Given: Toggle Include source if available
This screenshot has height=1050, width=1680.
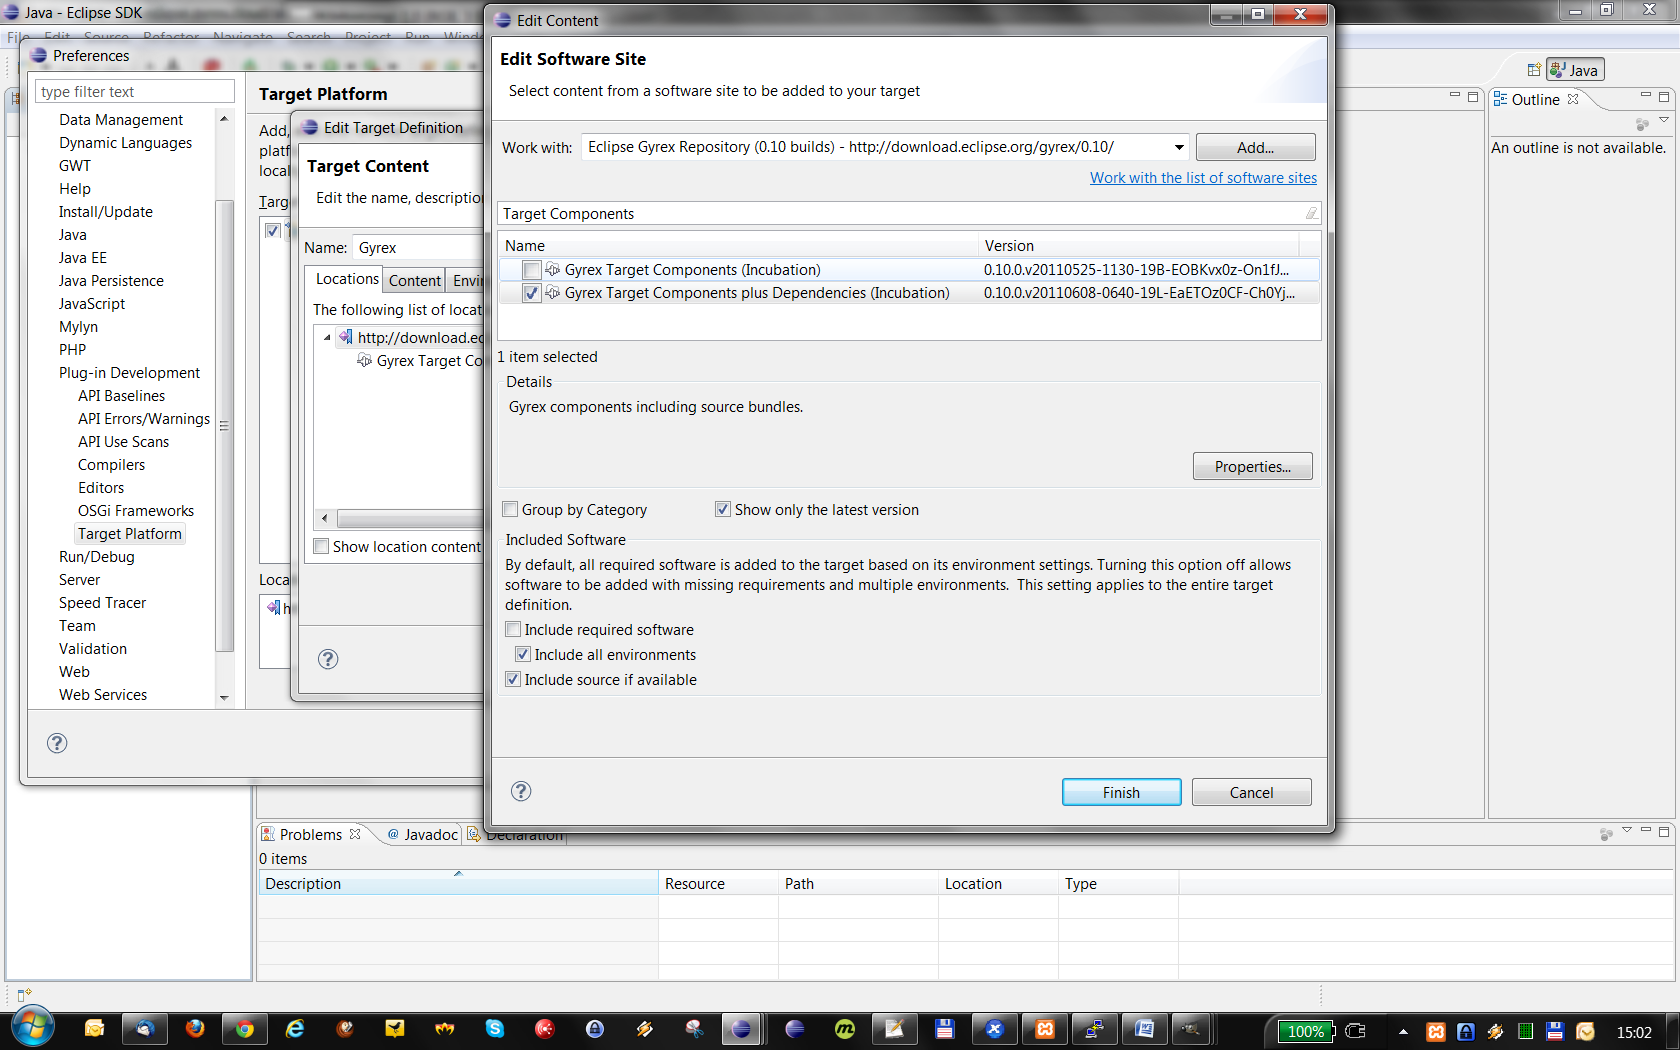Looking at the screenshot, I should (513, 679).
